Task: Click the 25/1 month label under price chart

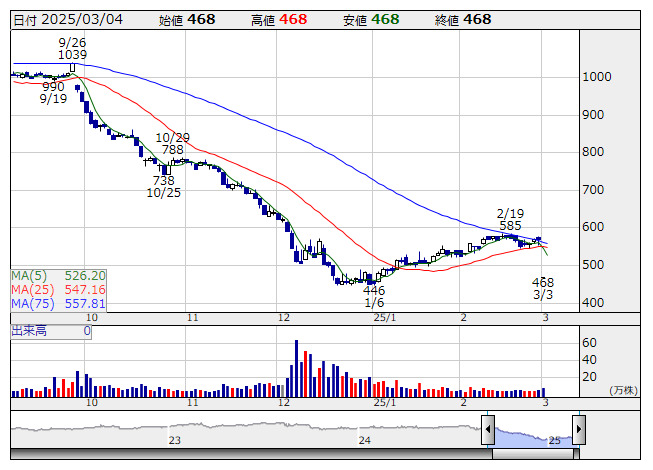Action: click(x=385, y=318)
